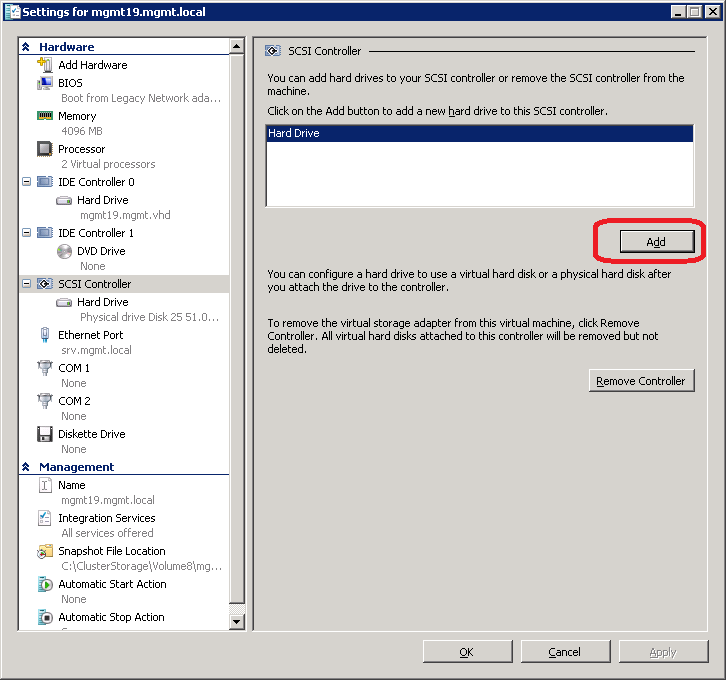Select Hard Drive in the device list
The image size is (726, 680).
(480, 133)
